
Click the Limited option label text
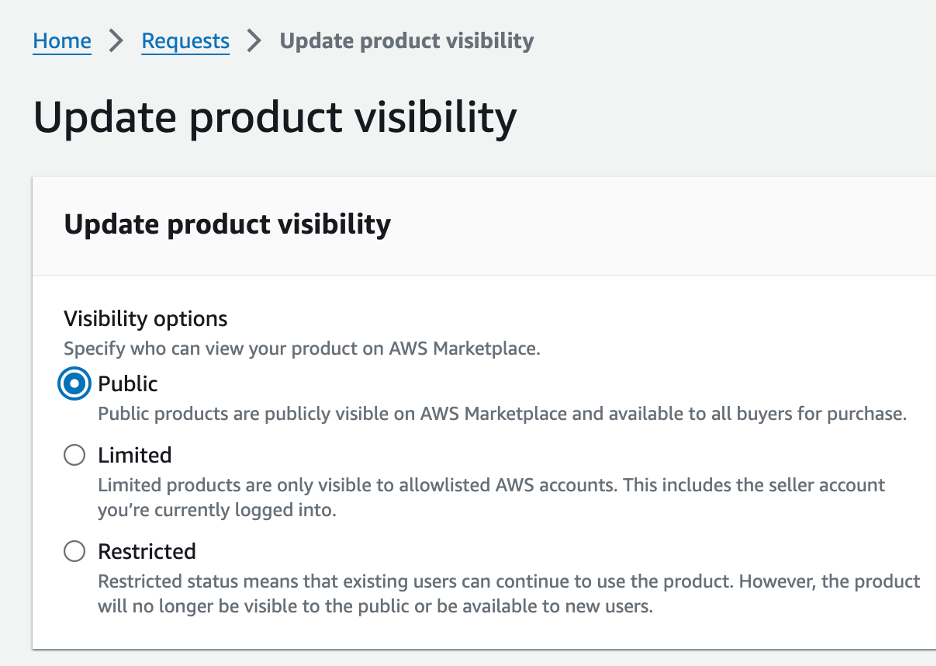(x=134, y=455)
